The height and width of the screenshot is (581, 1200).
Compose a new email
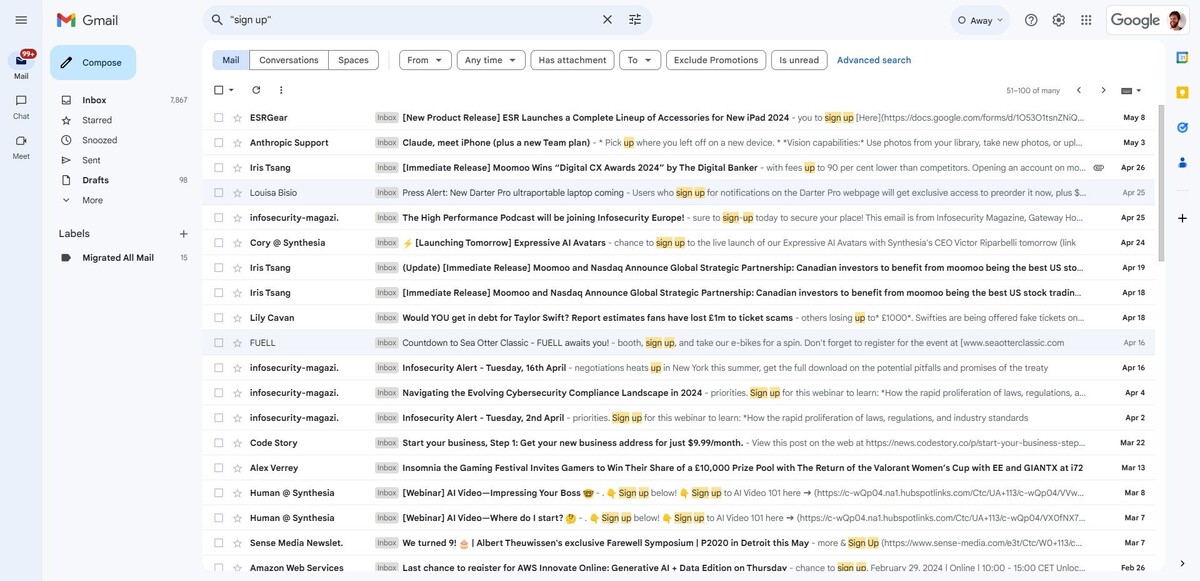pos(93,62)
